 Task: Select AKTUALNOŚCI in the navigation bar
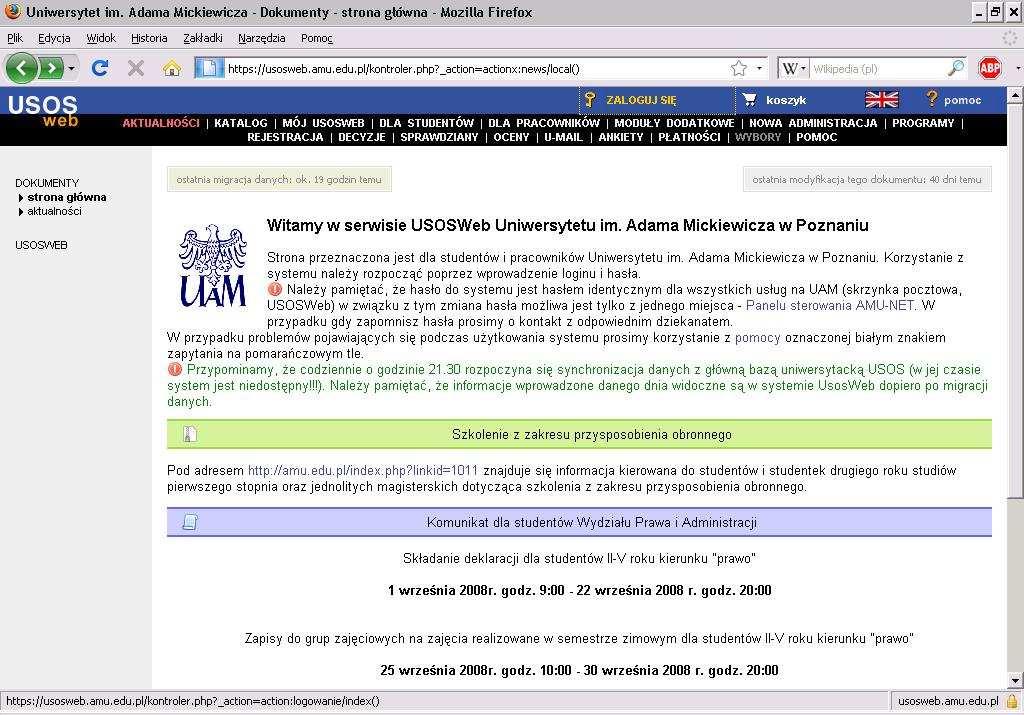[161, 123]
